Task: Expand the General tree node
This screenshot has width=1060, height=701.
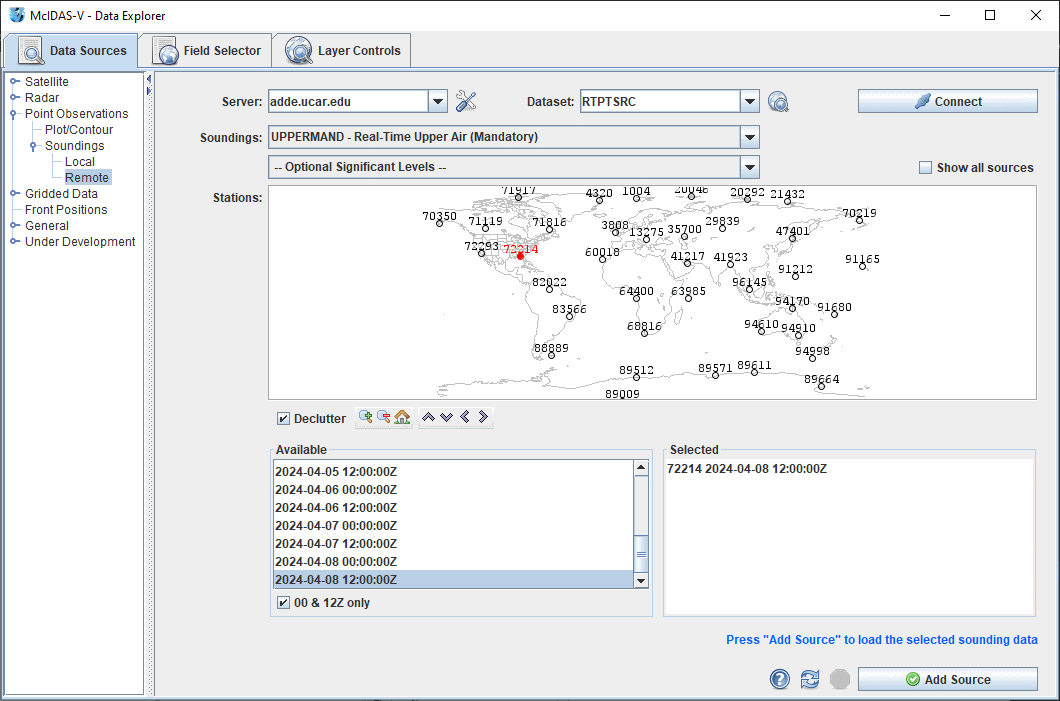Action: pyautogui.click(x=14, y=225)
